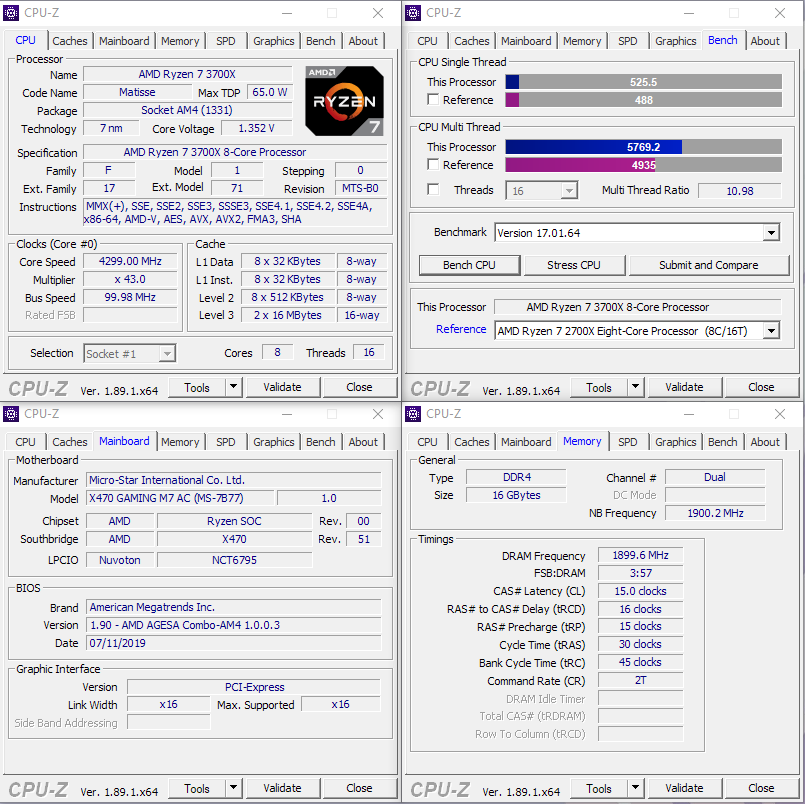Open Tools dropdown arrow in Bench tab window

[x=636, y=387]
